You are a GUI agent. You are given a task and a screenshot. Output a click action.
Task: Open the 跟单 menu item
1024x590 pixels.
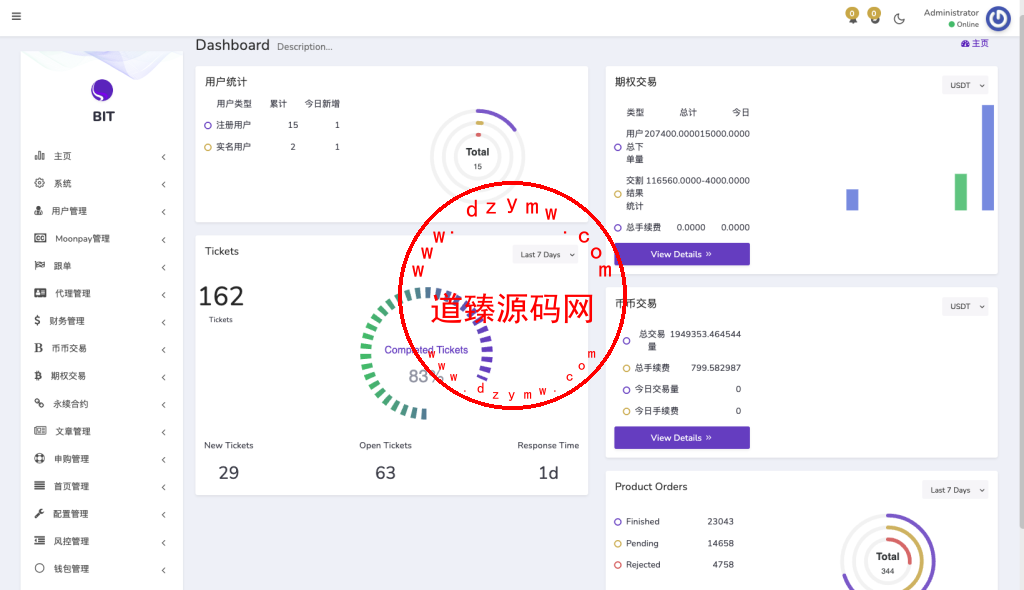pyautogui.click(x=101, y=266)
